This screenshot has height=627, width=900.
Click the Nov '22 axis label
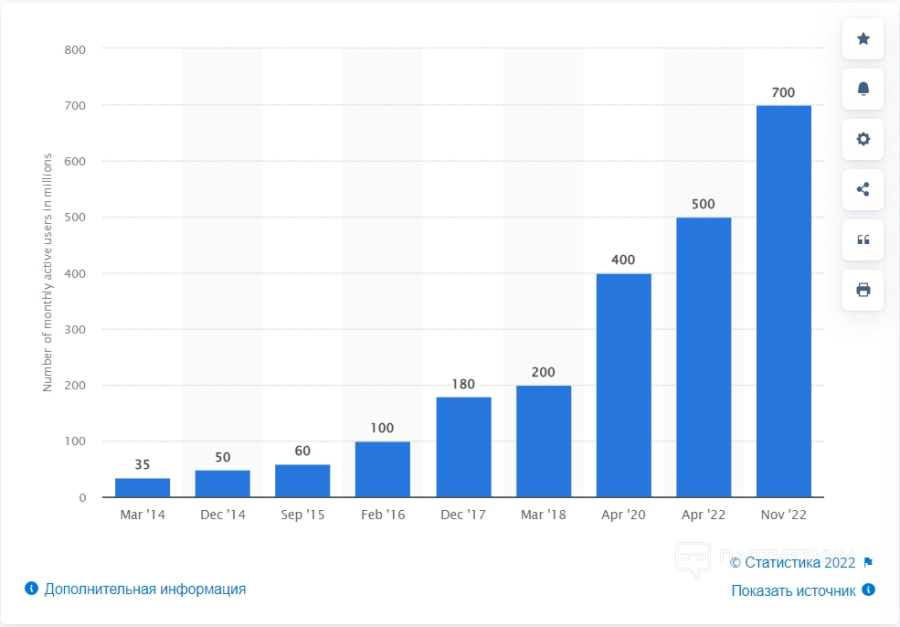click(x=783, y=514)
